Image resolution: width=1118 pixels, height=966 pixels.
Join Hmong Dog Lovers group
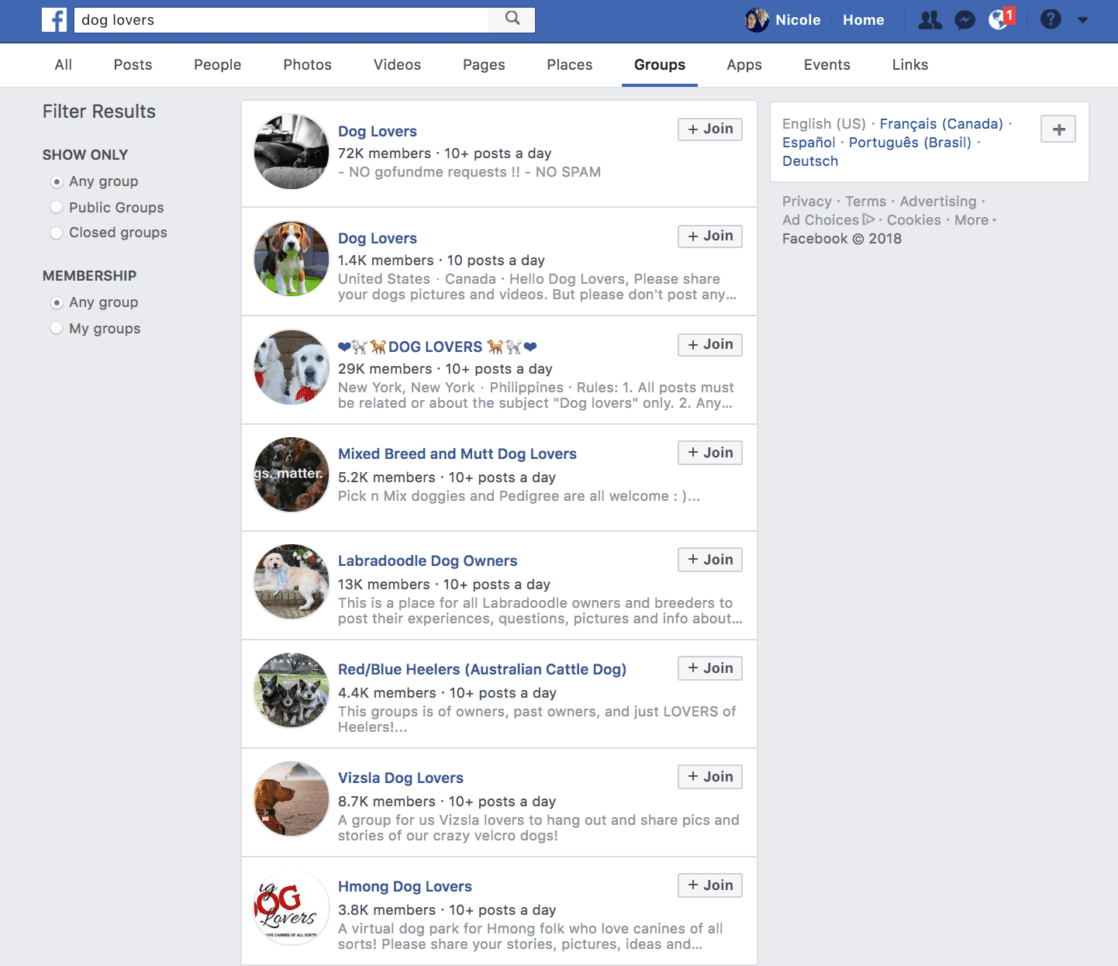point(710,885)
